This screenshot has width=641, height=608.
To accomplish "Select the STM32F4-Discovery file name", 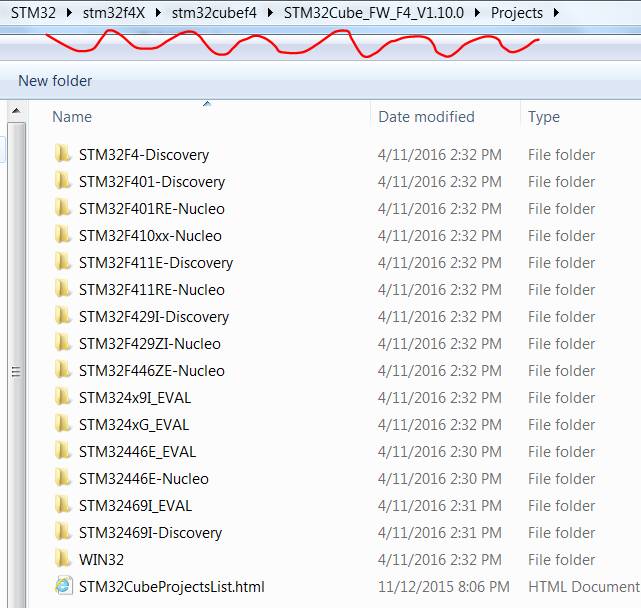I will pyautogui.click(x=144, y=155).
